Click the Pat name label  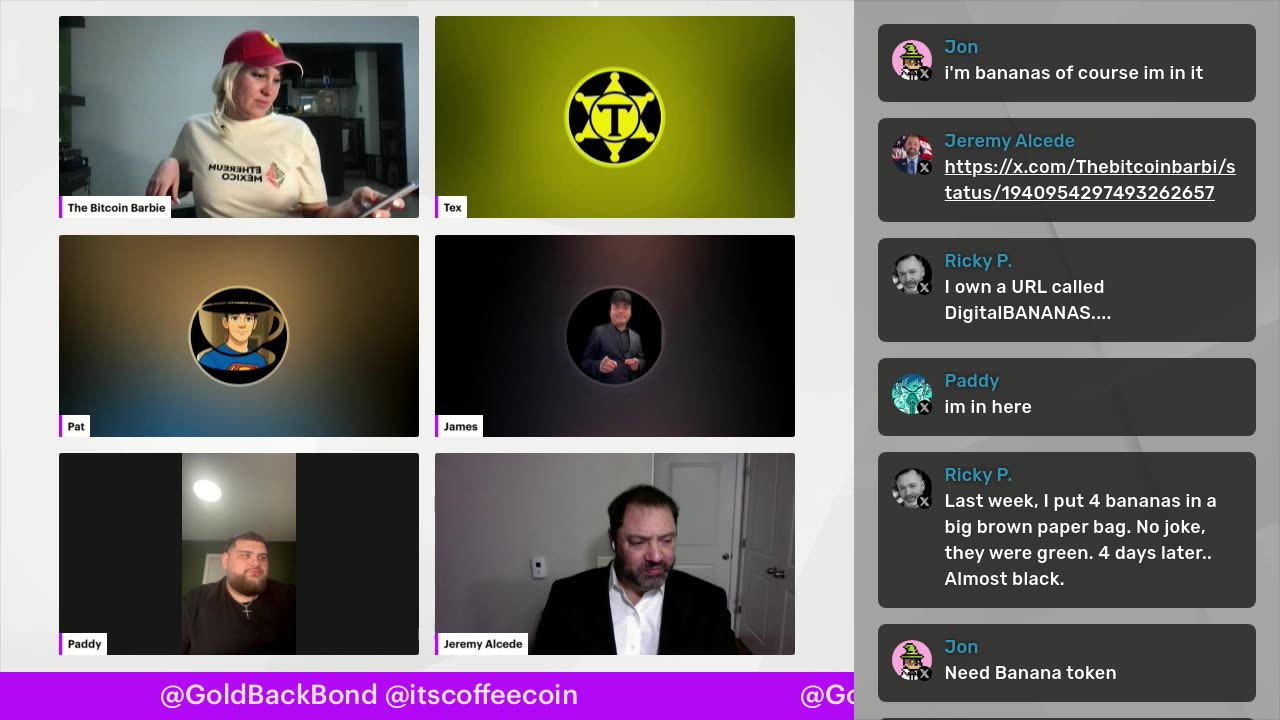(x=76, y=426)
